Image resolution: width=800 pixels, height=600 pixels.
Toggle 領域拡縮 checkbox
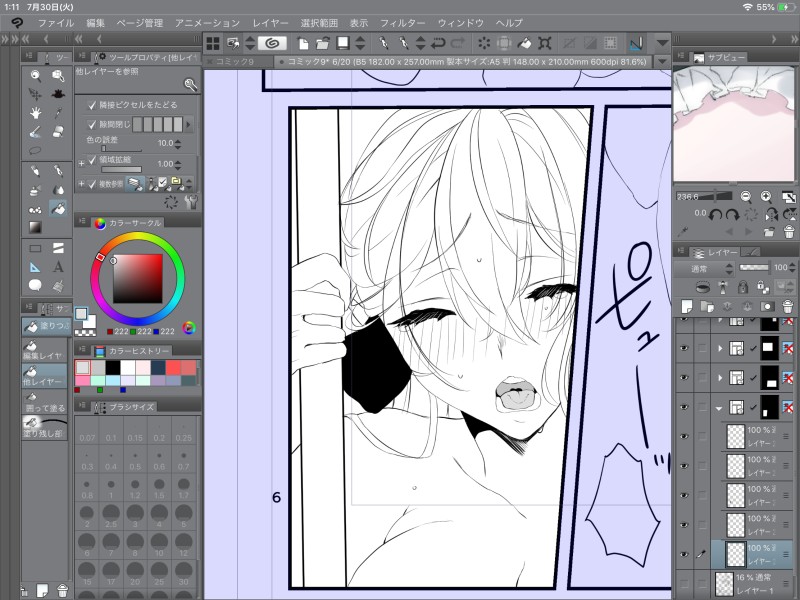point(91,160)
